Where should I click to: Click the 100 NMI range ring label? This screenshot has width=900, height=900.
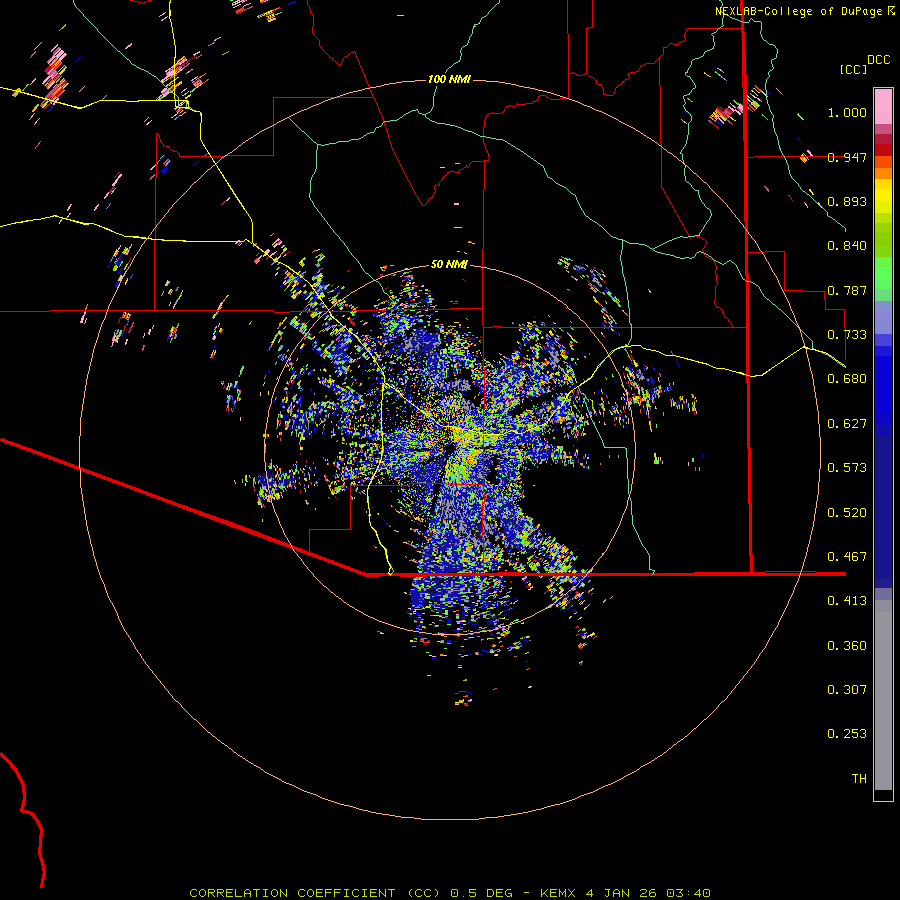(x=449, y=79)
